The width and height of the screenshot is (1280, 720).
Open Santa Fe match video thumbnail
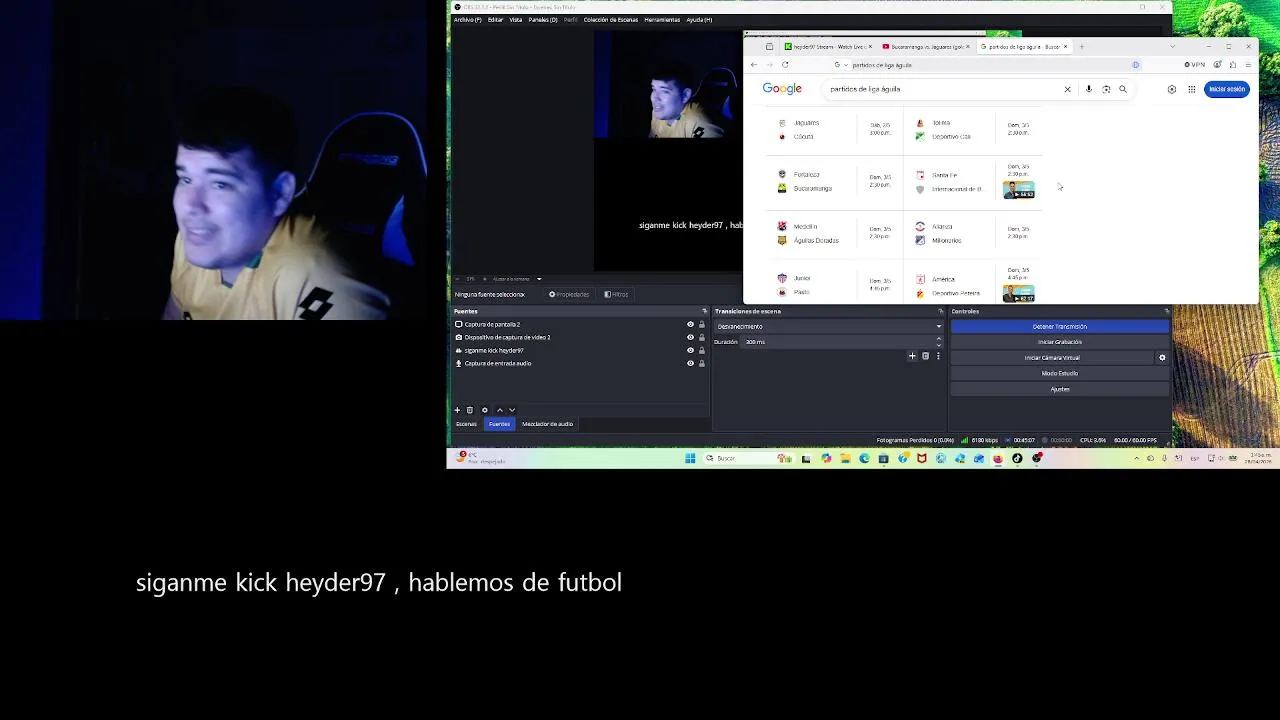coord(1019,190)
